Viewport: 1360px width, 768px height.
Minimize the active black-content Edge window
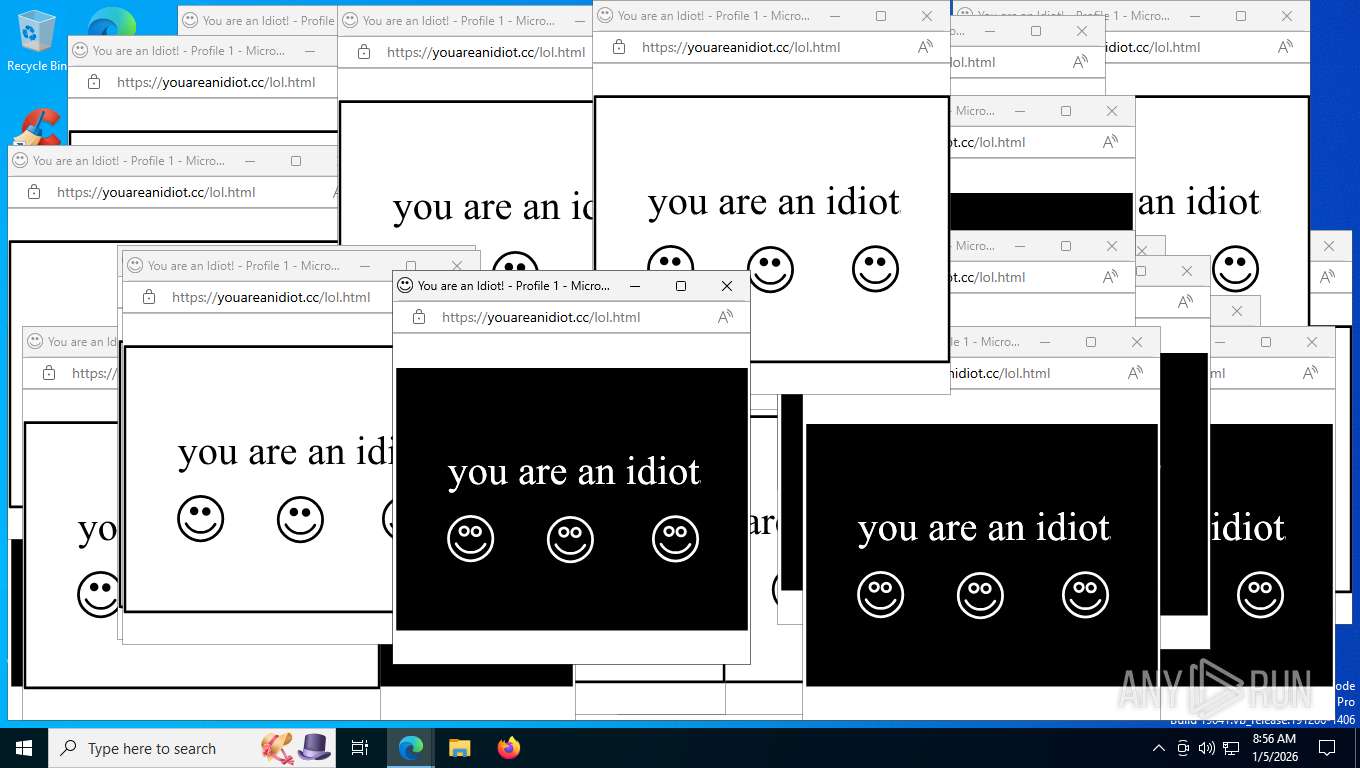pos(634,286)
